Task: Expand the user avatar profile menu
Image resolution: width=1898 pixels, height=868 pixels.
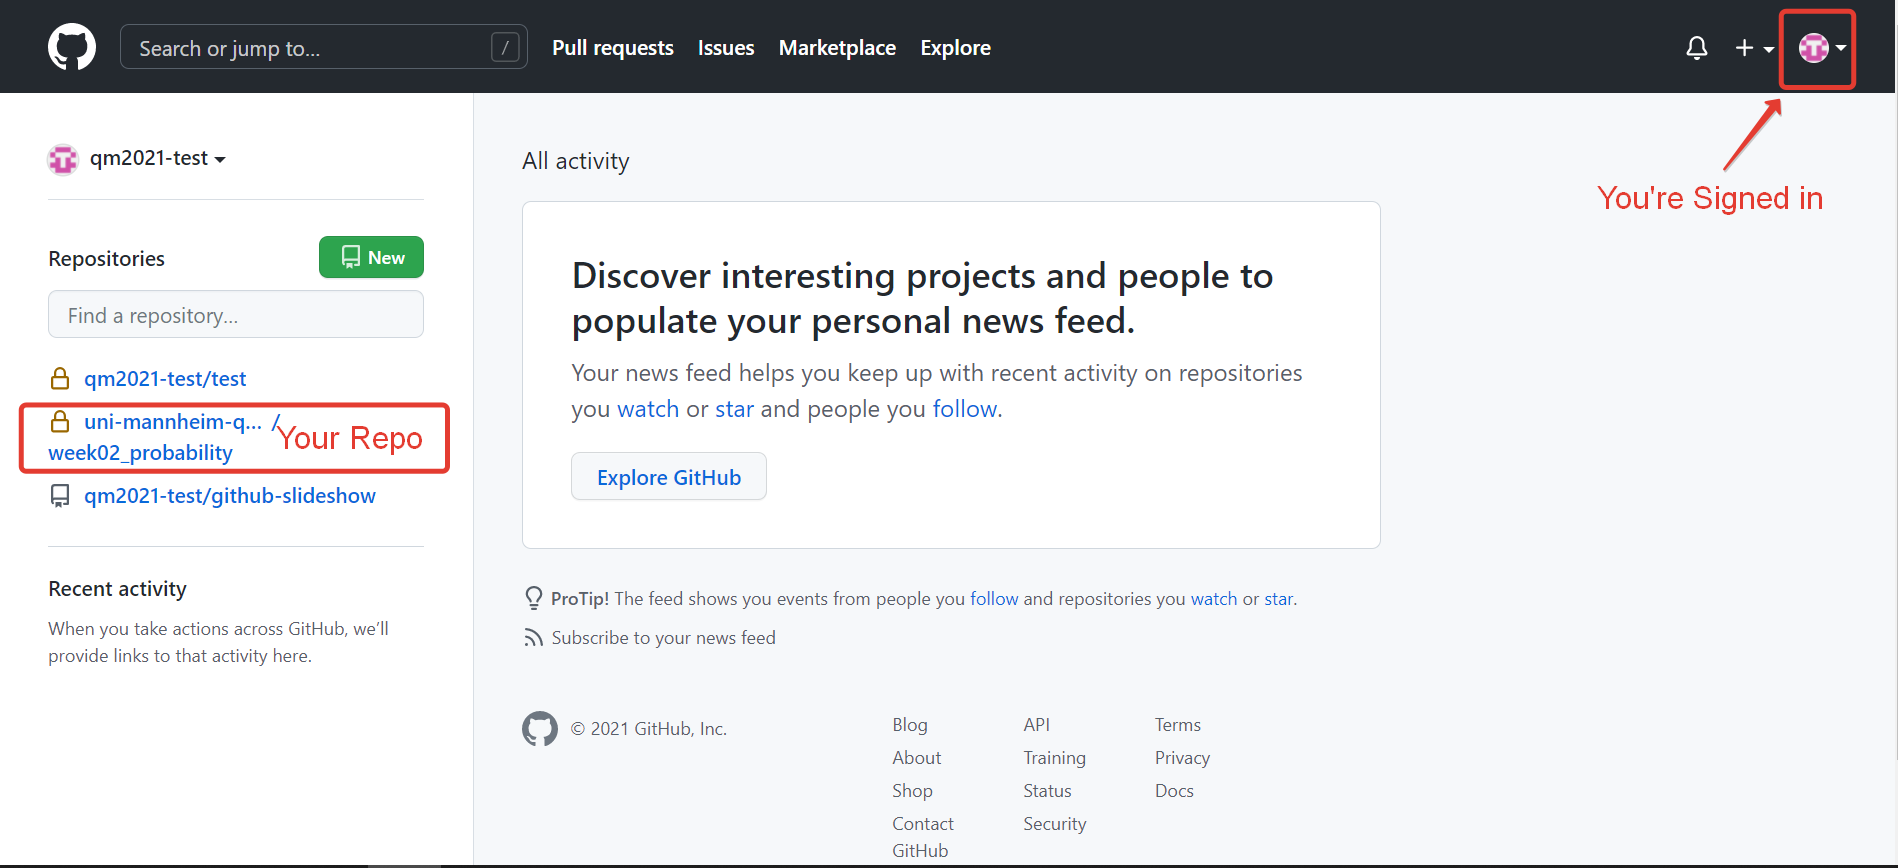Action: 1821,48
